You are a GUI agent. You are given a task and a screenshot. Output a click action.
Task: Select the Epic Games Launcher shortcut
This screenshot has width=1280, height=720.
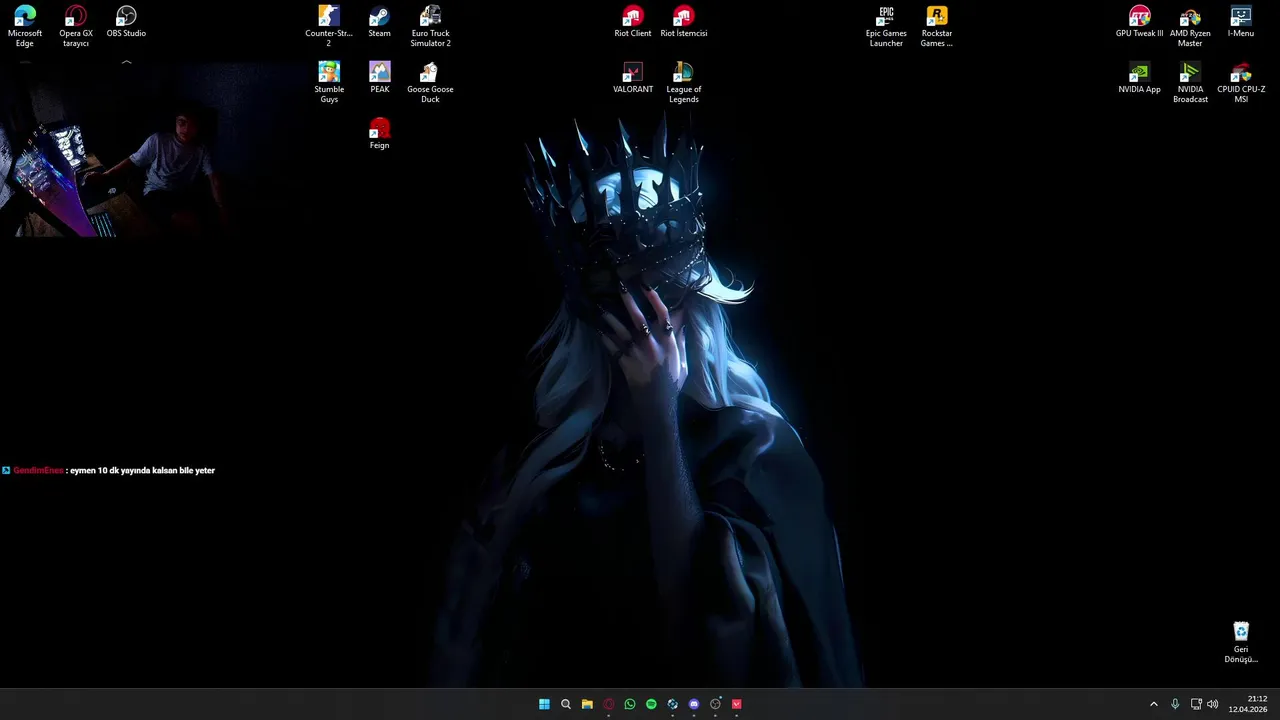[x=886, y=27]
